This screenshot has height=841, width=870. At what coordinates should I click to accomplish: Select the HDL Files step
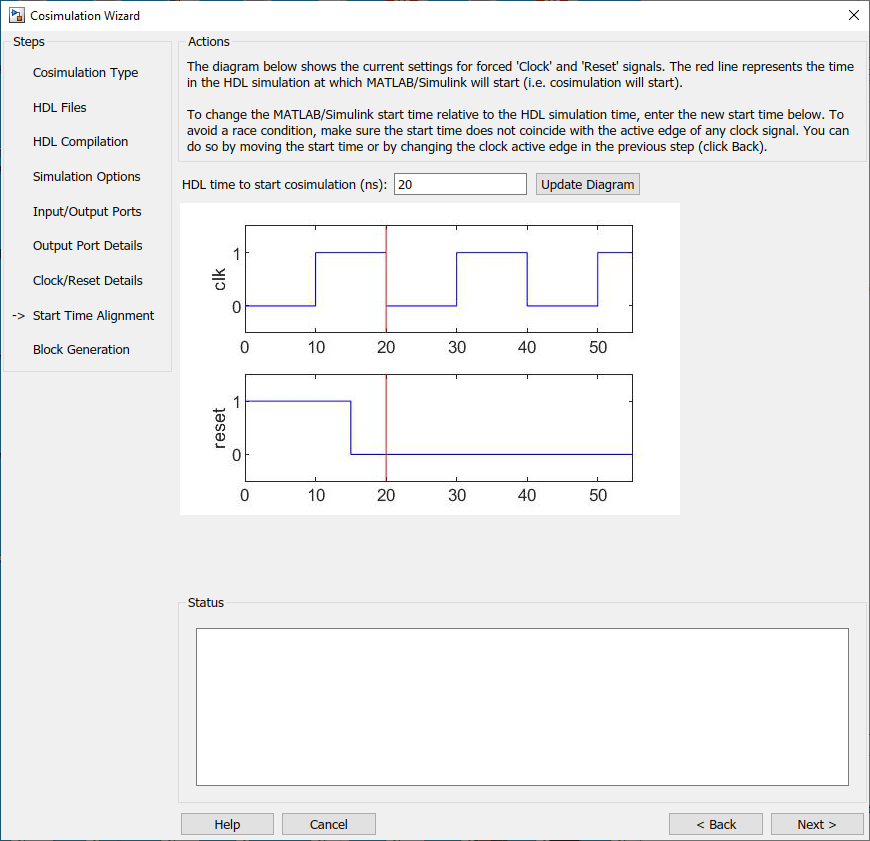[x=61, y=107]
